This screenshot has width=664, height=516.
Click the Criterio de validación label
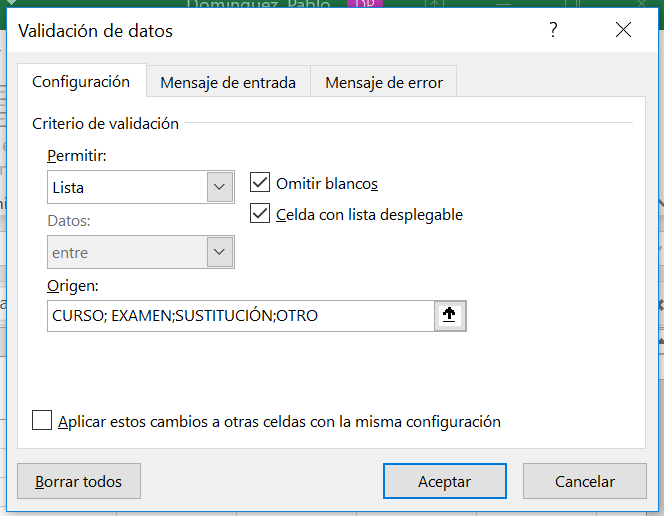coord(105,124)
